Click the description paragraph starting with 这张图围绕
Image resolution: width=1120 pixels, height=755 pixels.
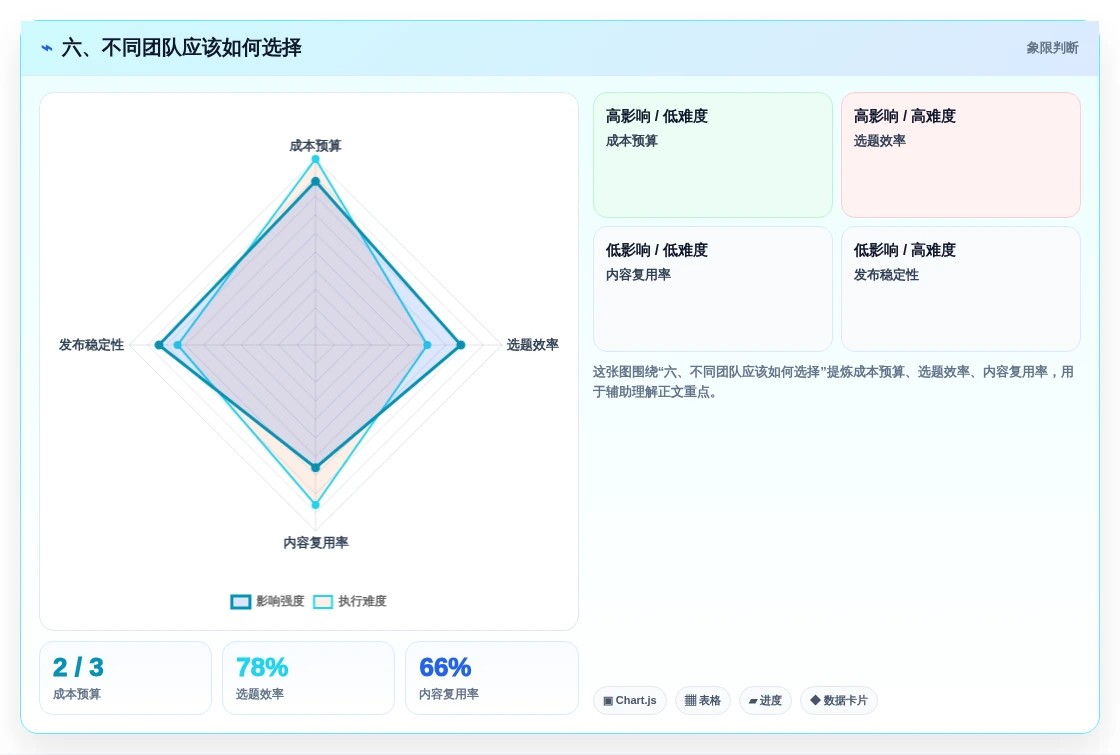point(833,381)
